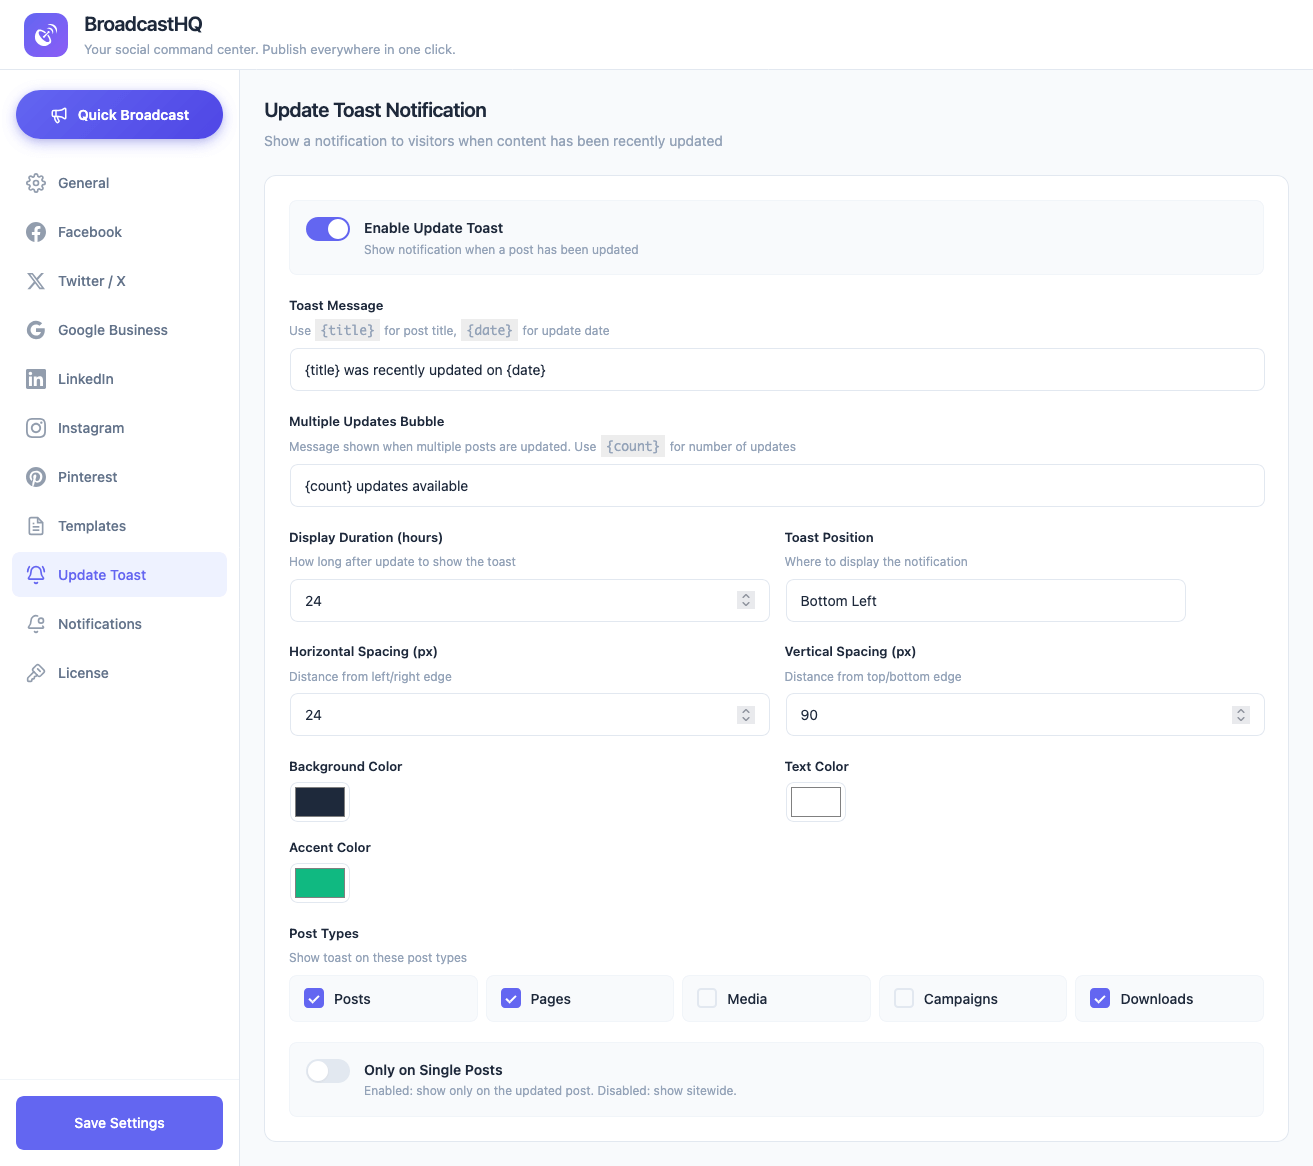This screenshot has width=1313, height=1166.
Task: Select the Twitter / X icon
Action: [36, 281]
